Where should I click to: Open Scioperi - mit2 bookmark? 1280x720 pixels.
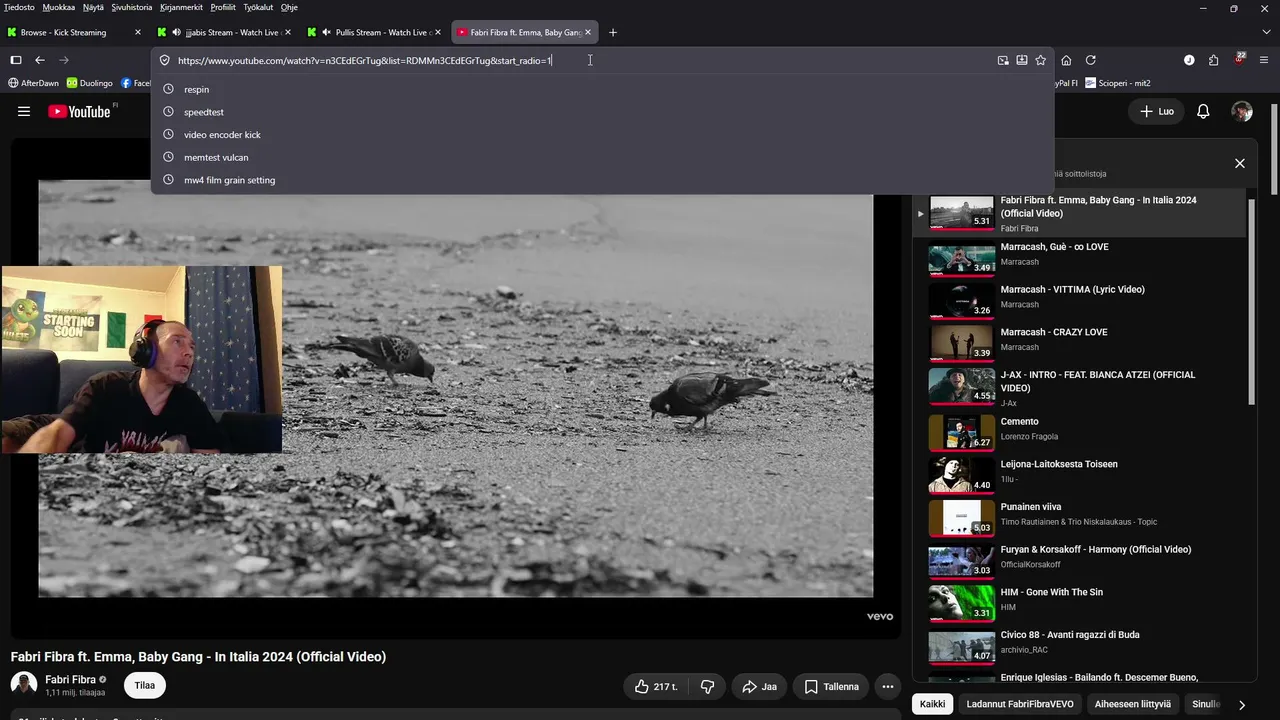pos(1118,83)
